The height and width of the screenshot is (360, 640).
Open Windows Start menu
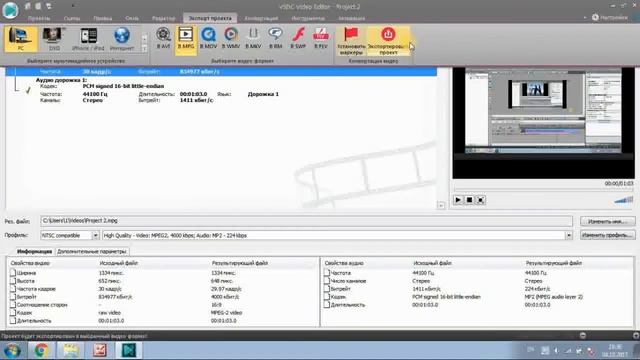12,351
